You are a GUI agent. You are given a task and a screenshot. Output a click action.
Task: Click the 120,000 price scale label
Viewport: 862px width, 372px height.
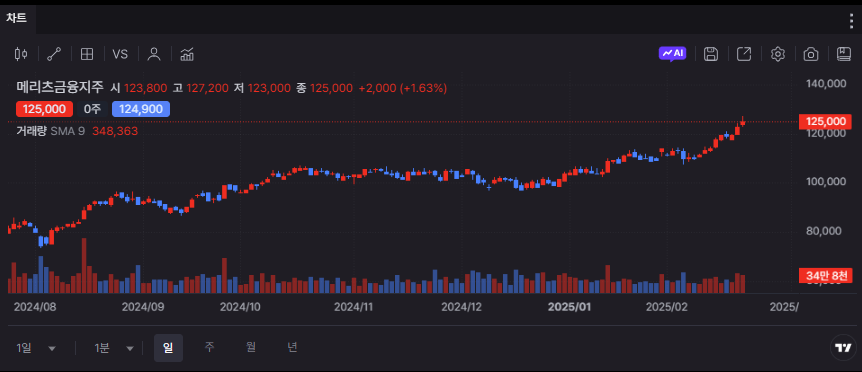[826, 133]
